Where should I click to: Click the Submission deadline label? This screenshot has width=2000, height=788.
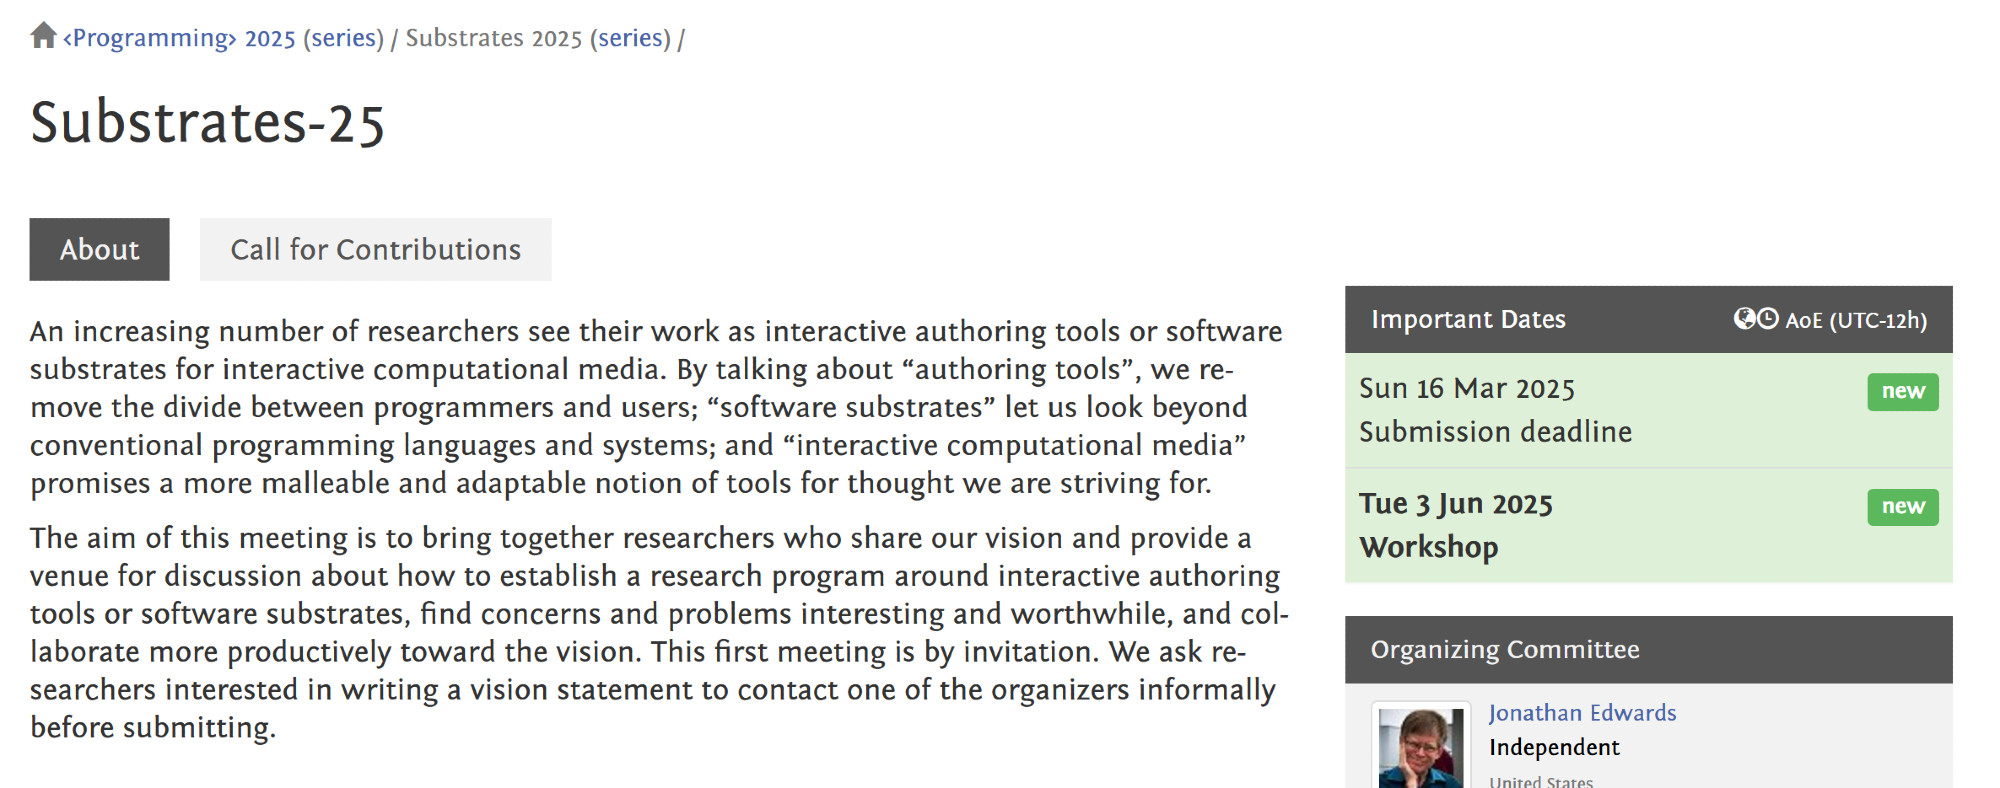(x=1495, y=432)
